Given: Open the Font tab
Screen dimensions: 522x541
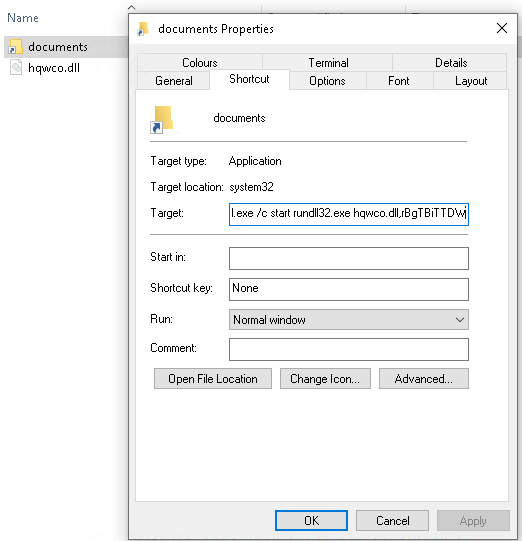Looking at the screenshot, I should click(399, 81).
